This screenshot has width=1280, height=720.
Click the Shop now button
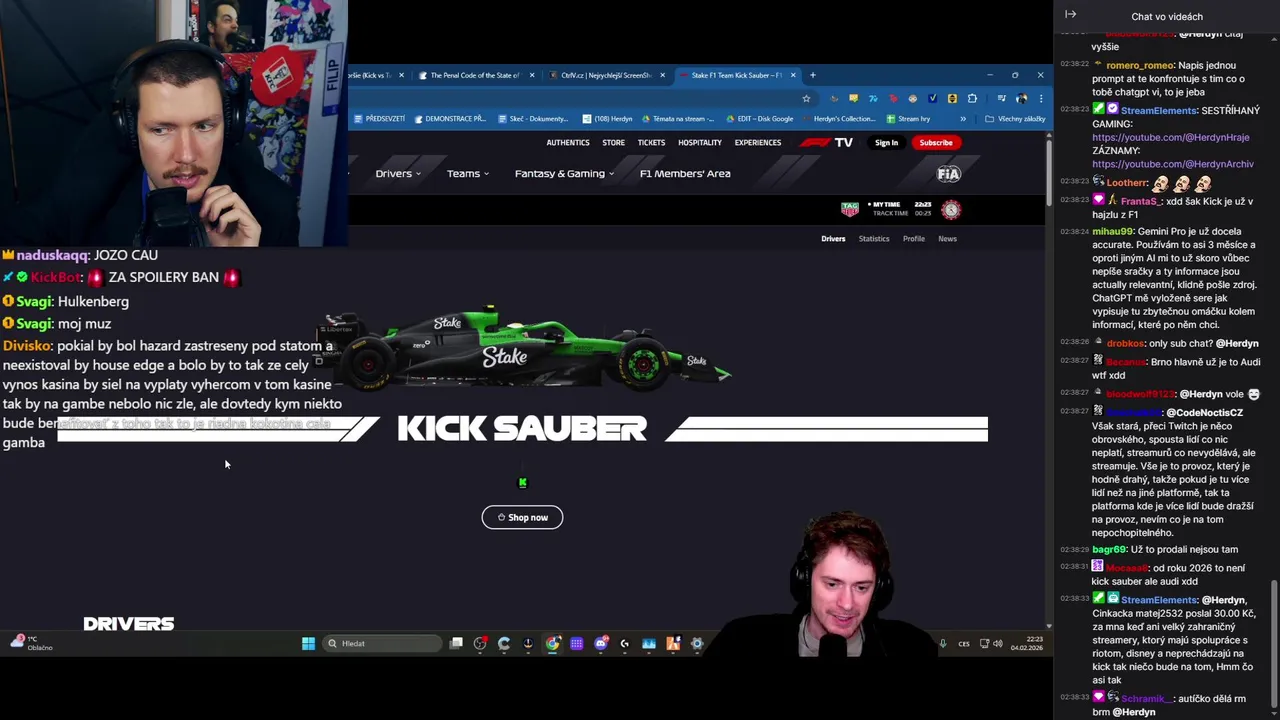tap(522, 517)
